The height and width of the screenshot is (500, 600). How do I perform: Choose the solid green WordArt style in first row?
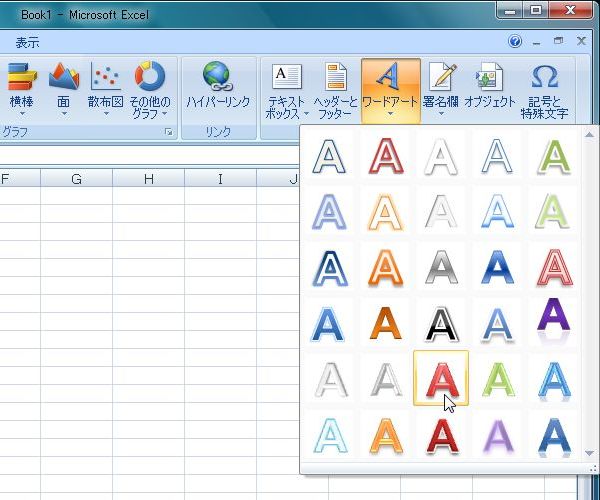pos(554,156)
